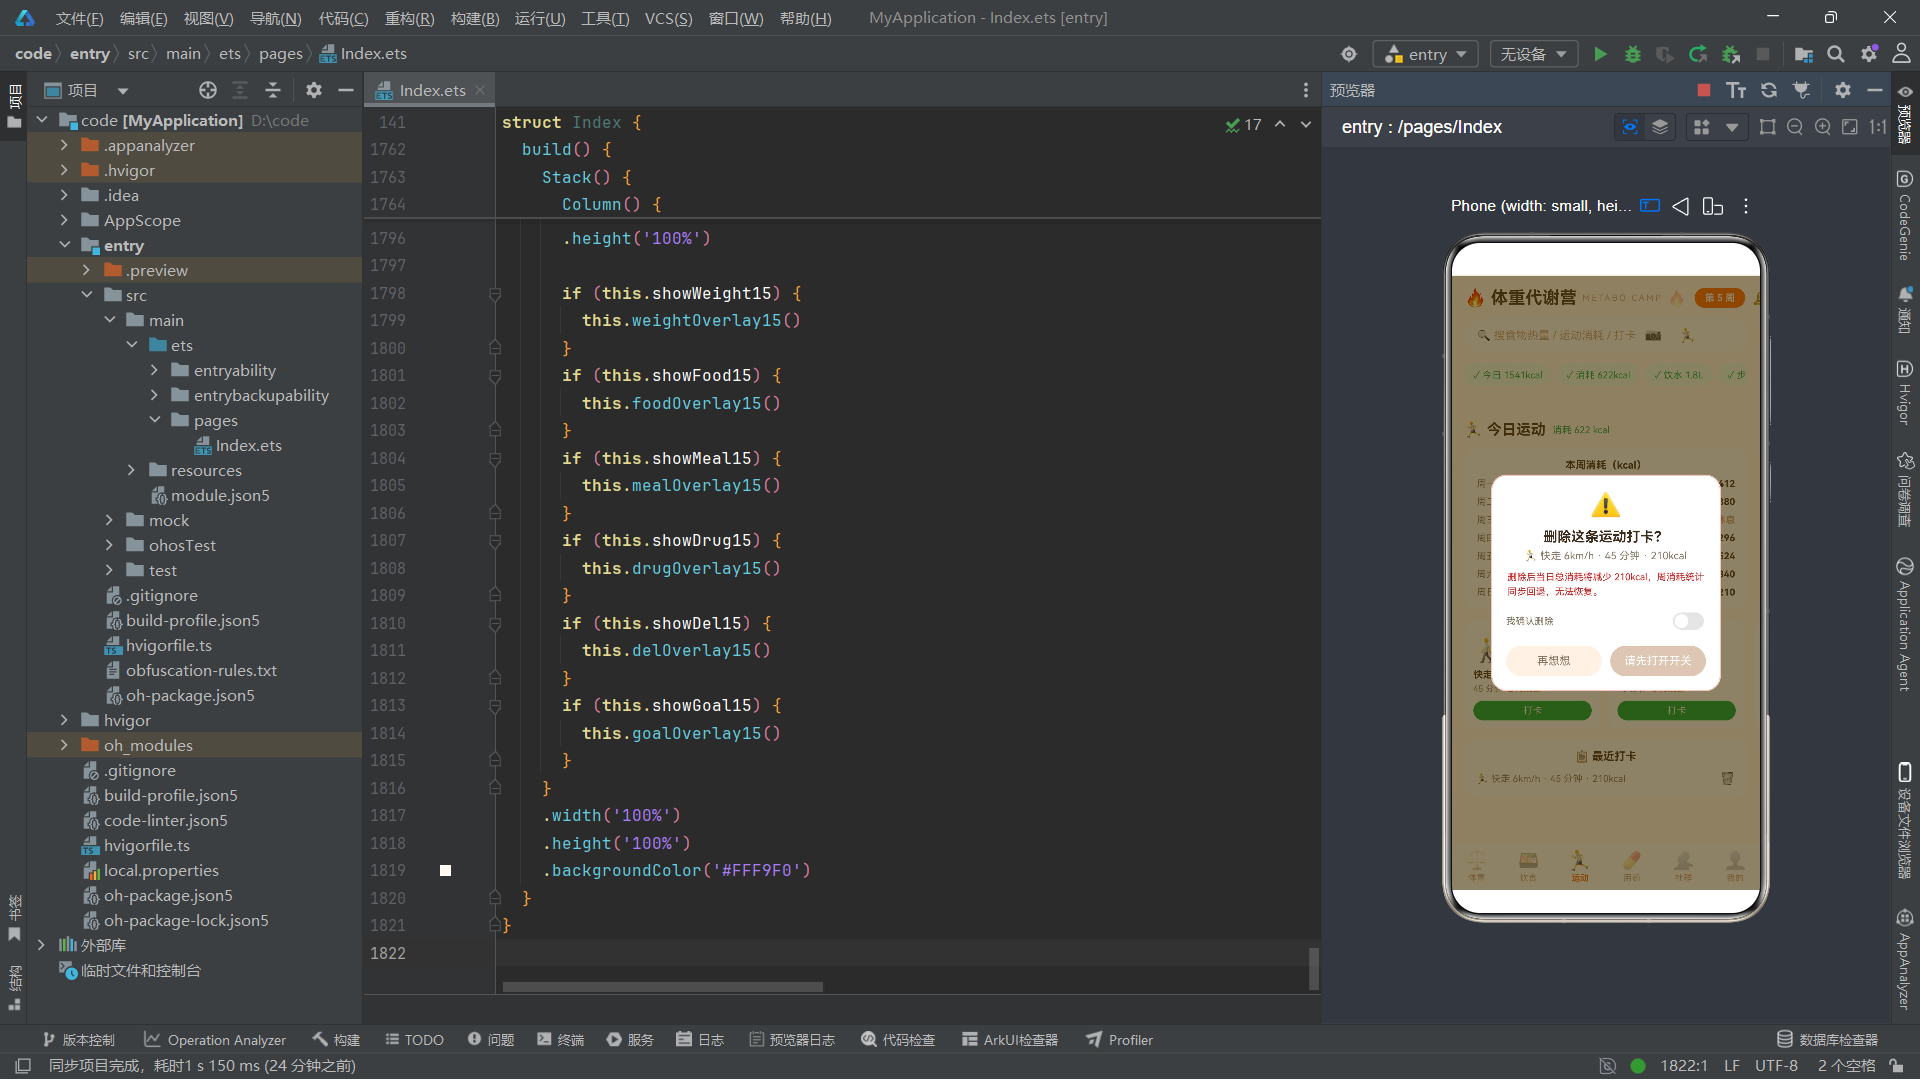Open CodeGenie side panel
The image size is (1920, 1080).
[1905, 215]
